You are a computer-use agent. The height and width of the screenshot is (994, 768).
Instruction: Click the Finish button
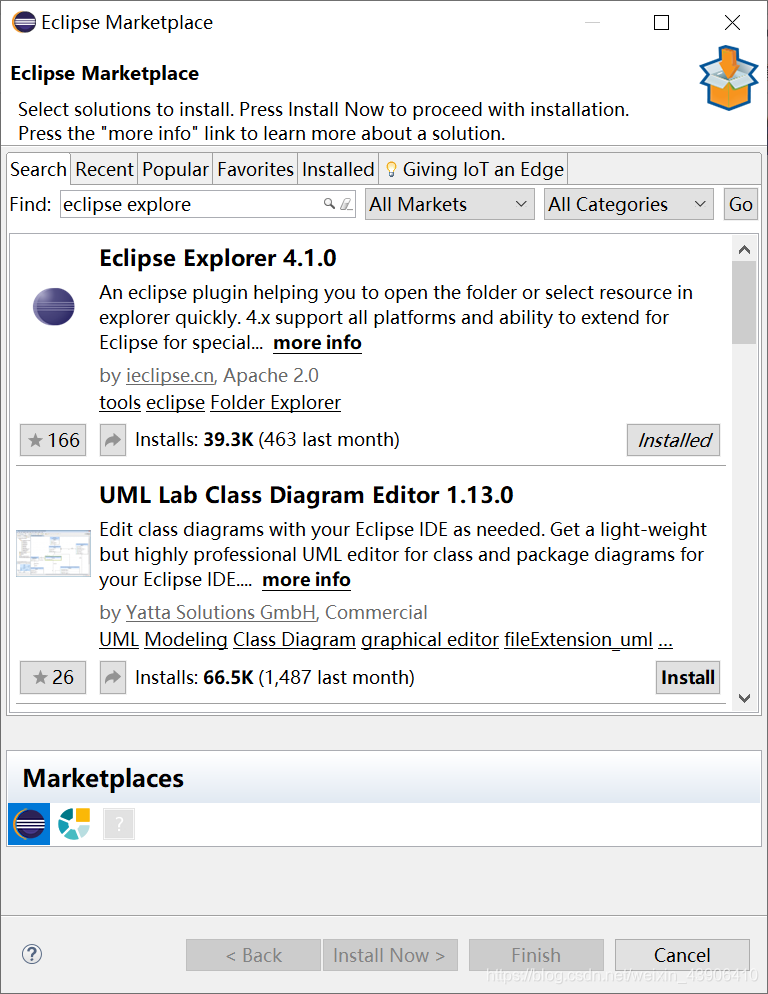click(536, 955)
